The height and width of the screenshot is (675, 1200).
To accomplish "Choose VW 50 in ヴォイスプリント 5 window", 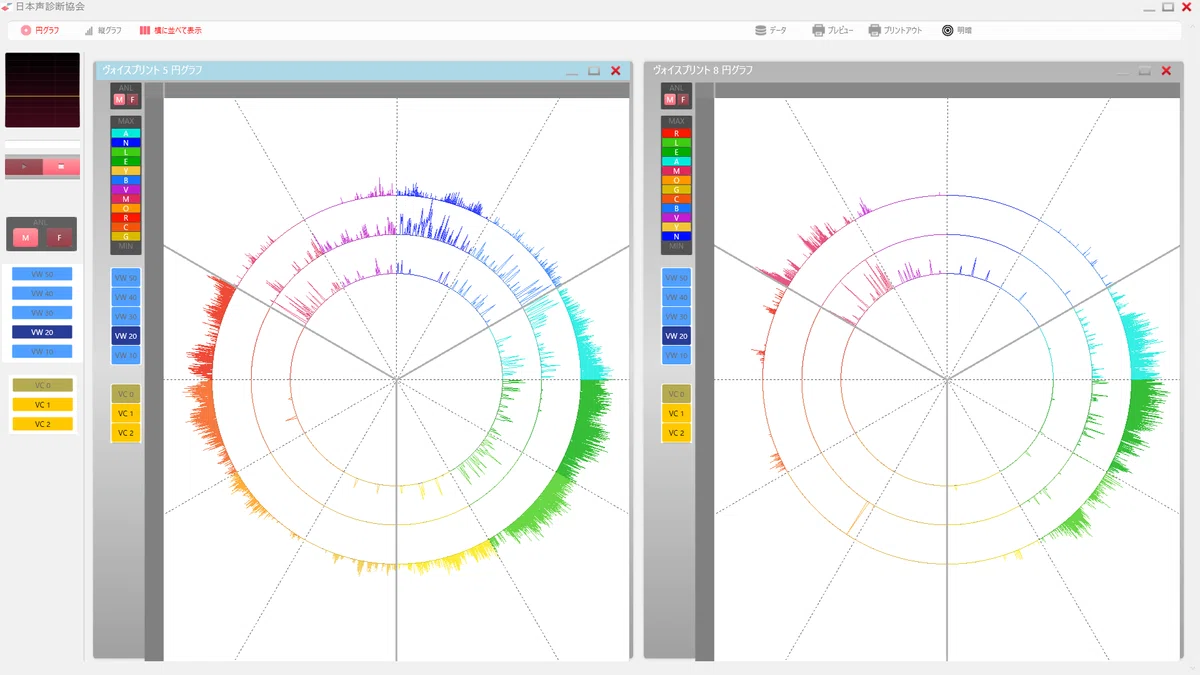I will [x=126, y=278].
